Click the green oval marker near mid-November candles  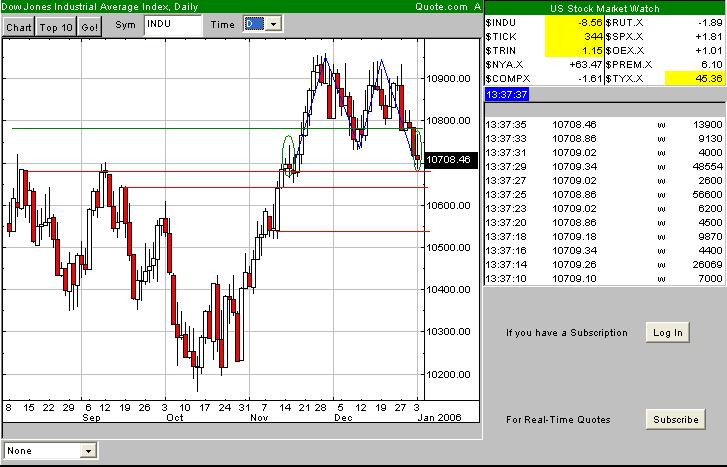288,156
